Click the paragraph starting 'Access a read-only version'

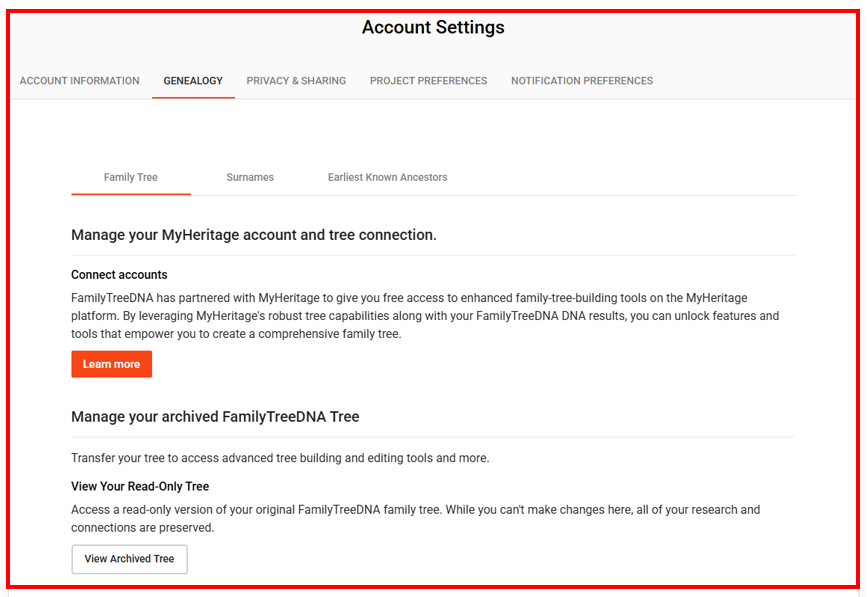pyautogui.click(x=416, y=519)
